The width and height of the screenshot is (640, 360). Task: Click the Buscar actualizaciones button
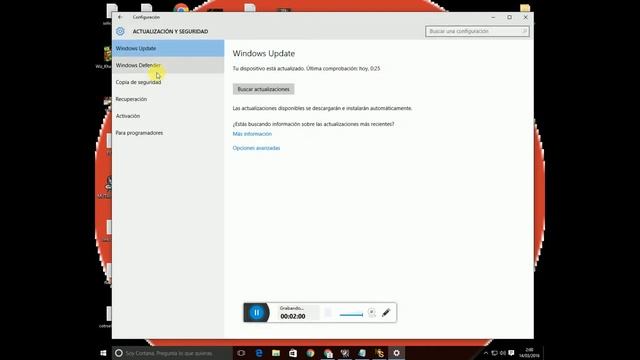tap(264, 89)
